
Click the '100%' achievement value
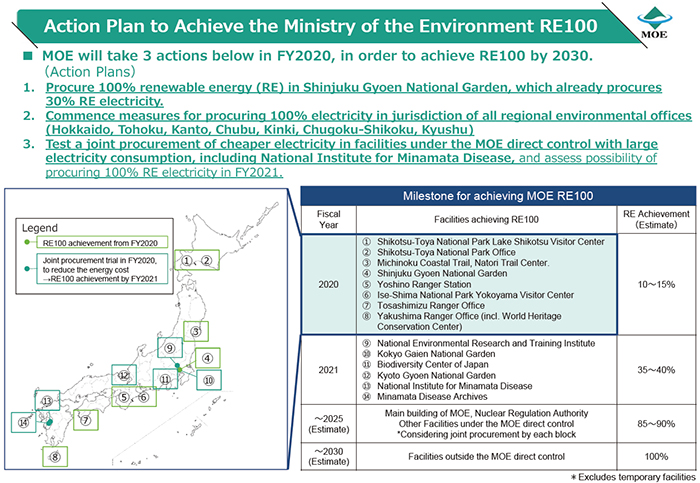(656, 456)
